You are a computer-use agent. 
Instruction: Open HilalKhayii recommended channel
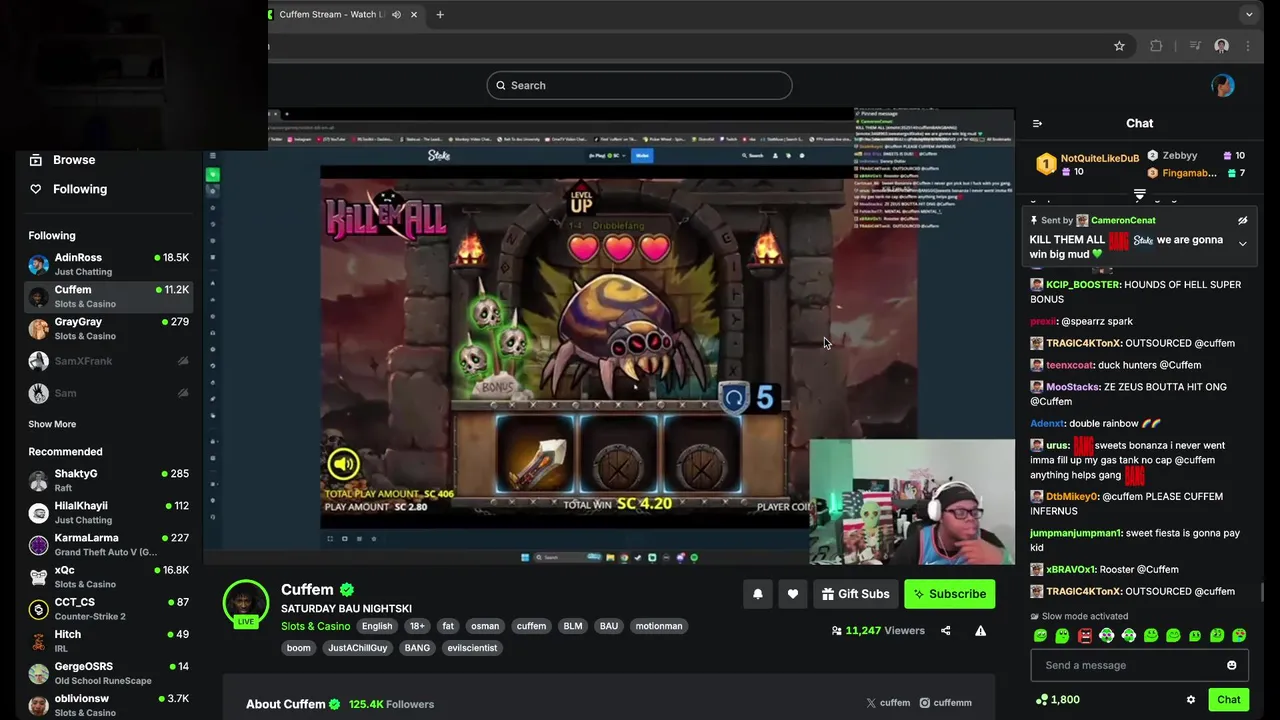(x=108, y=512)
